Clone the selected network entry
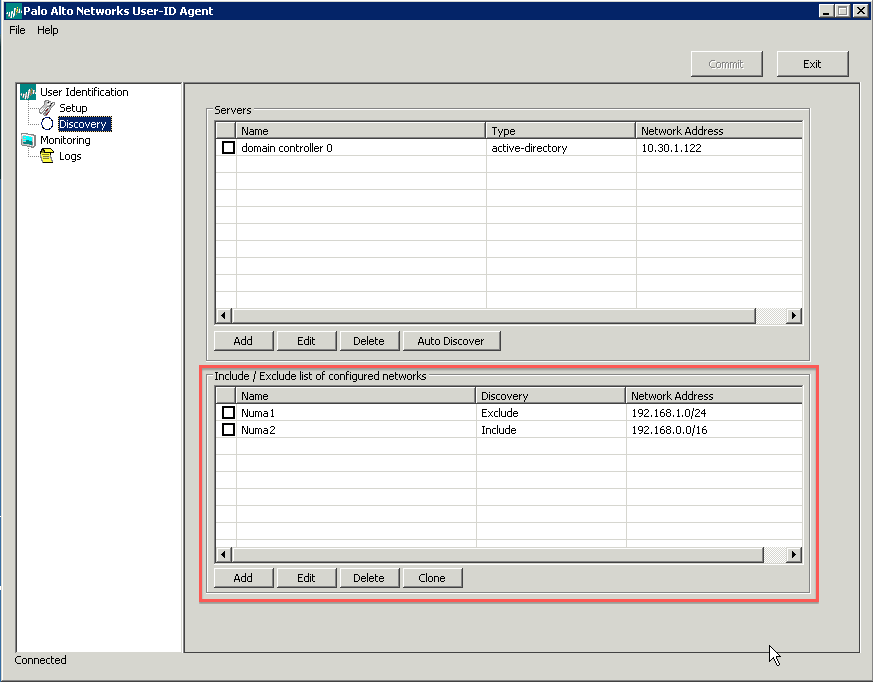The image size is (873, 682). [x=432, y=577]
